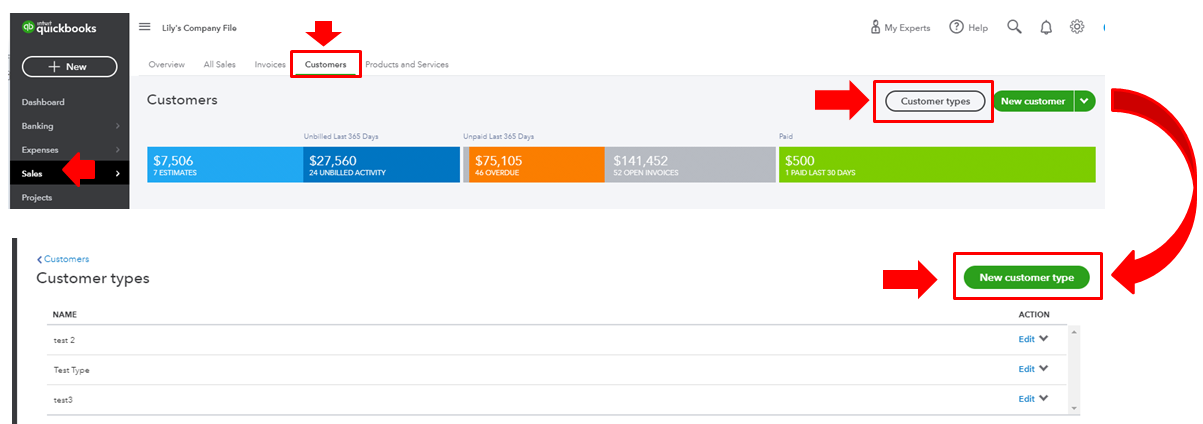
Task: Open the Help question mark icon
Action: tap(956, 27)
